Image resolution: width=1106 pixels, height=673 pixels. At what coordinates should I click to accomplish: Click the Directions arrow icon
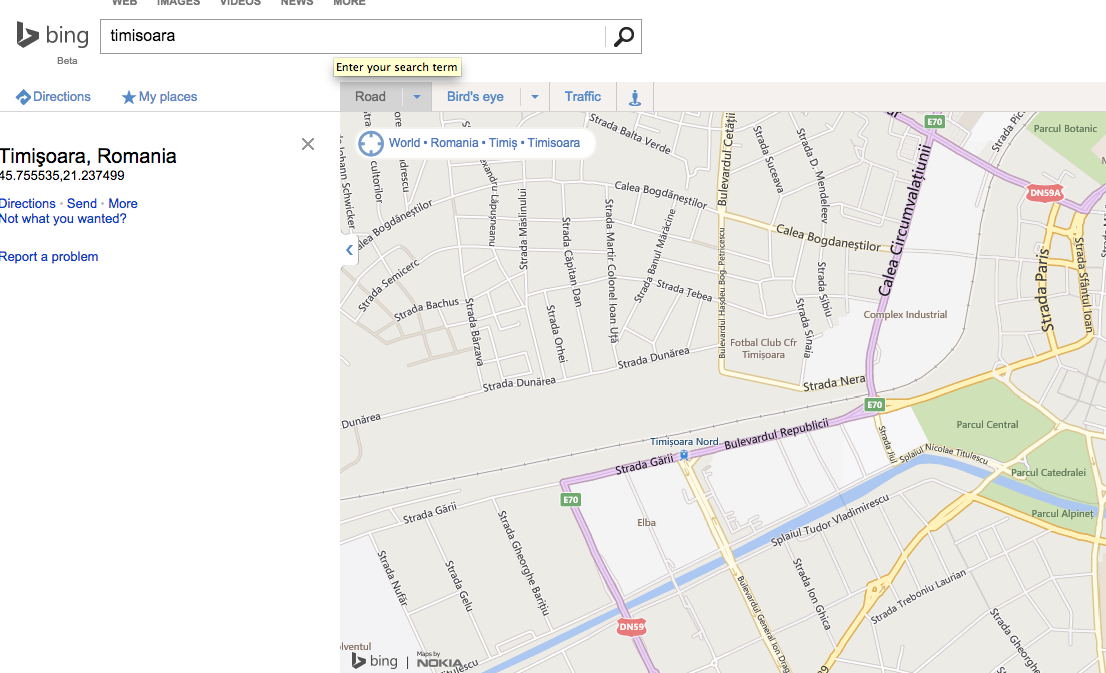[x=23, y=97]
